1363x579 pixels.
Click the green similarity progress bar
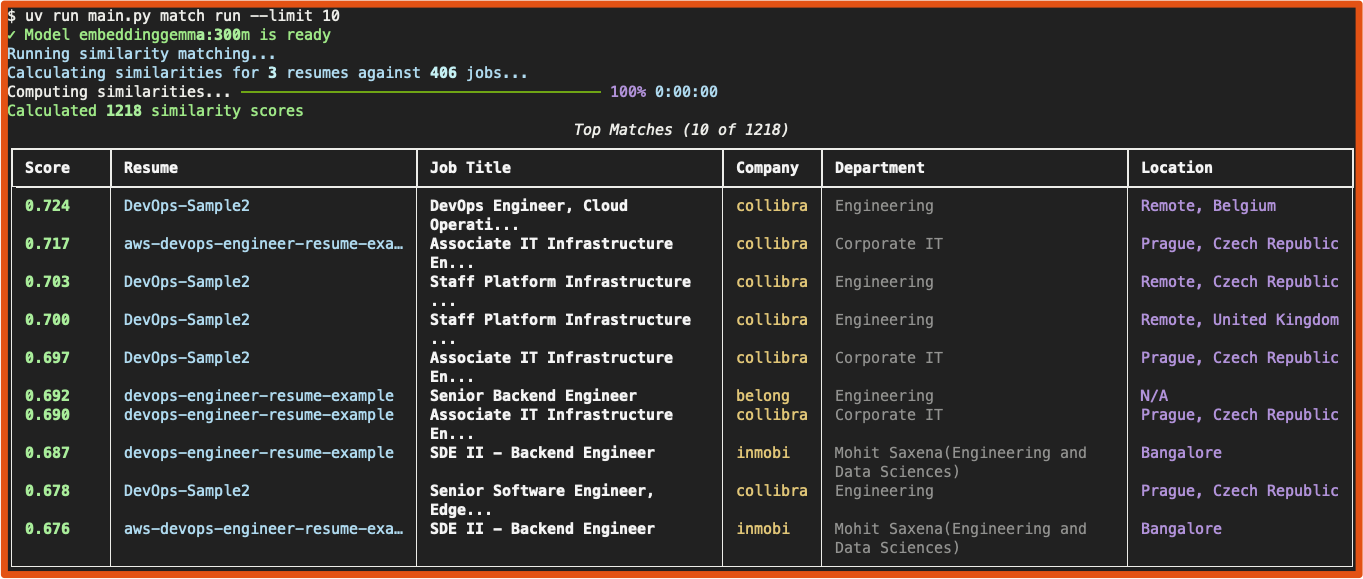(x=420, y=92)
